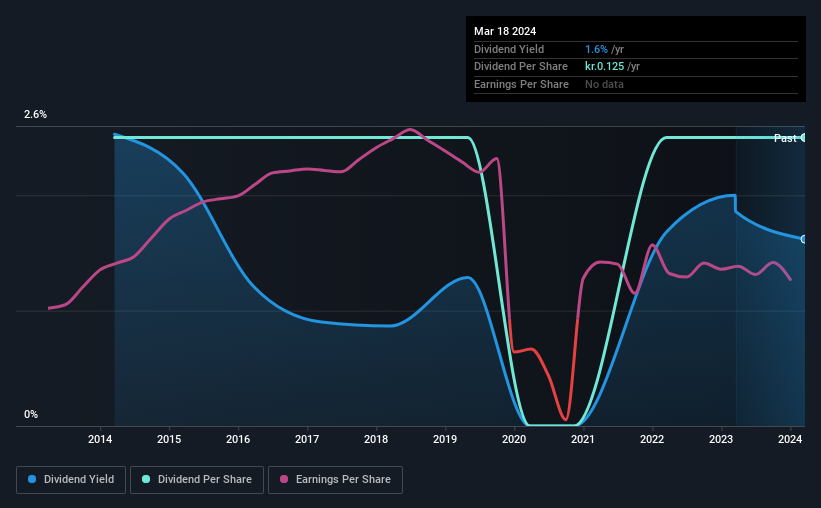Click the 2020 x-axis label
The height and width of the screenshot is (508, 821).
[514, 439]
